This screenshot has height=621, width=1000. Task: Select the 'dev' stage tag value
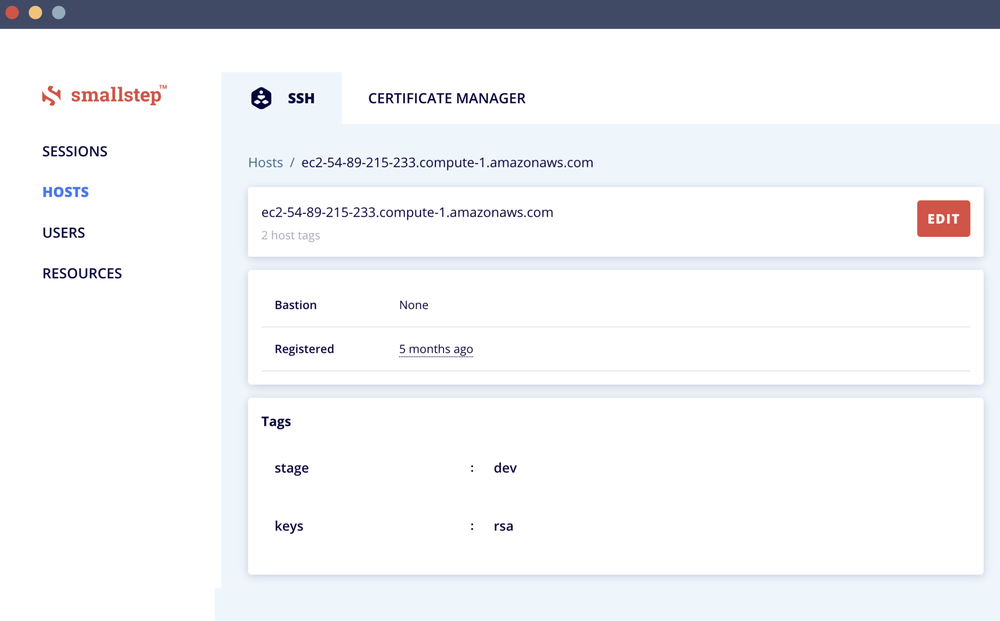click(x=505, y=467)
